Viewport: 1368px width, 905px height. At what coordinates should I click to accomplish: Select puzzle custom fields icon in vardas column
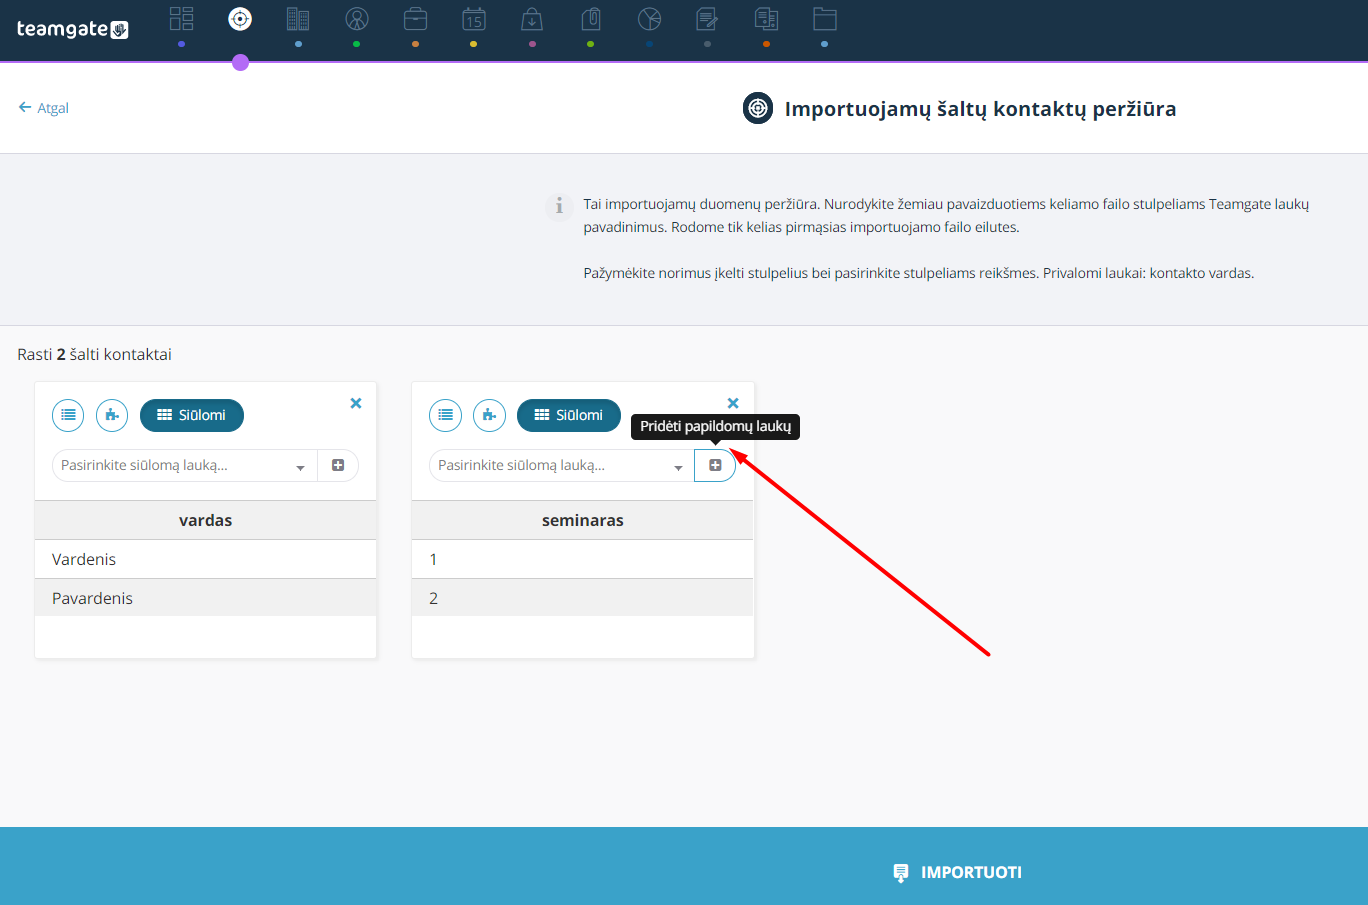click(x=112, y=415)
